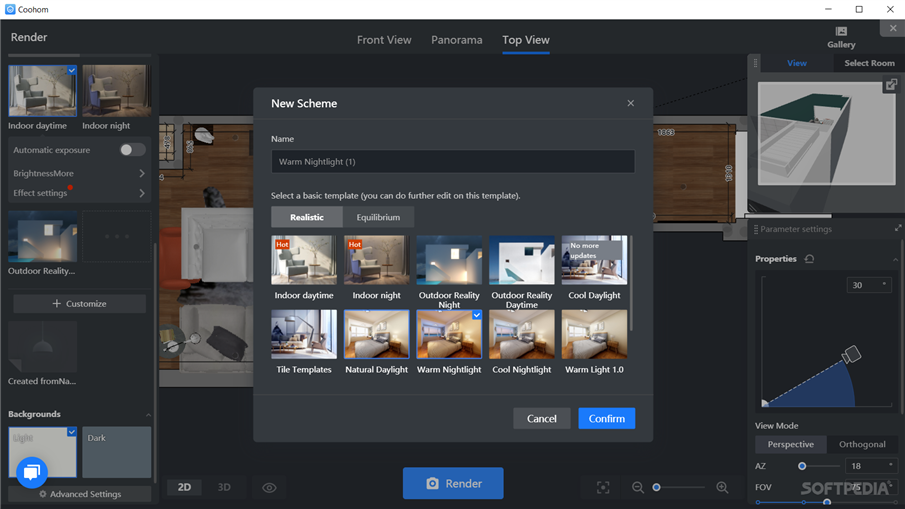Select the Equilibrium template tab
Image resolution: width=905 pixels, height=509 pixels.
[378, 217]
